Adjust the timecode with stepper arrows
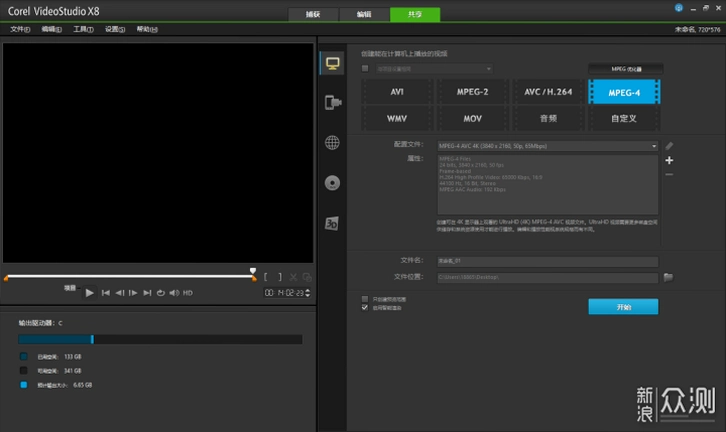 [308, 293]
